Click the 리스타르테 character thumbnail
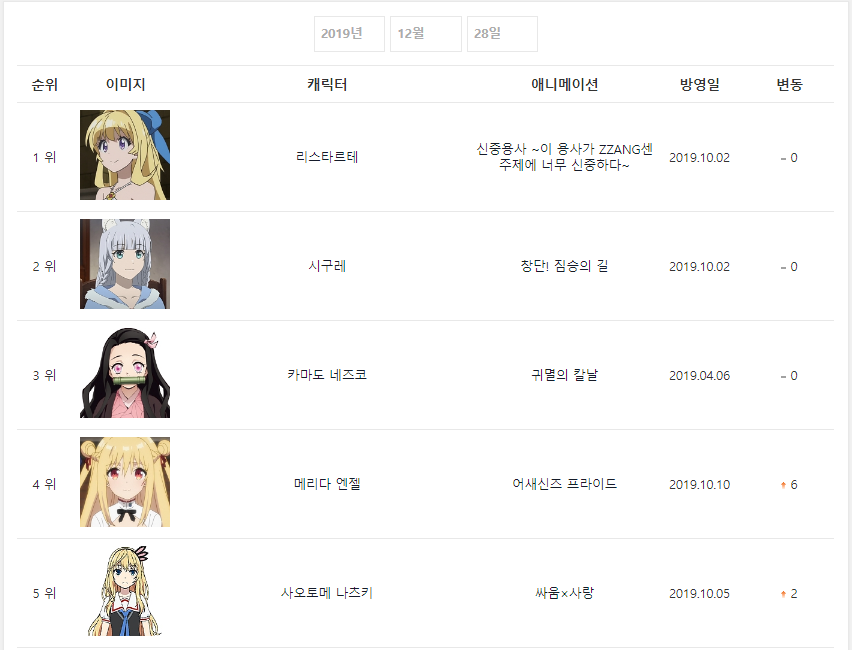This screenshot has width=852, height=650. 125,155
